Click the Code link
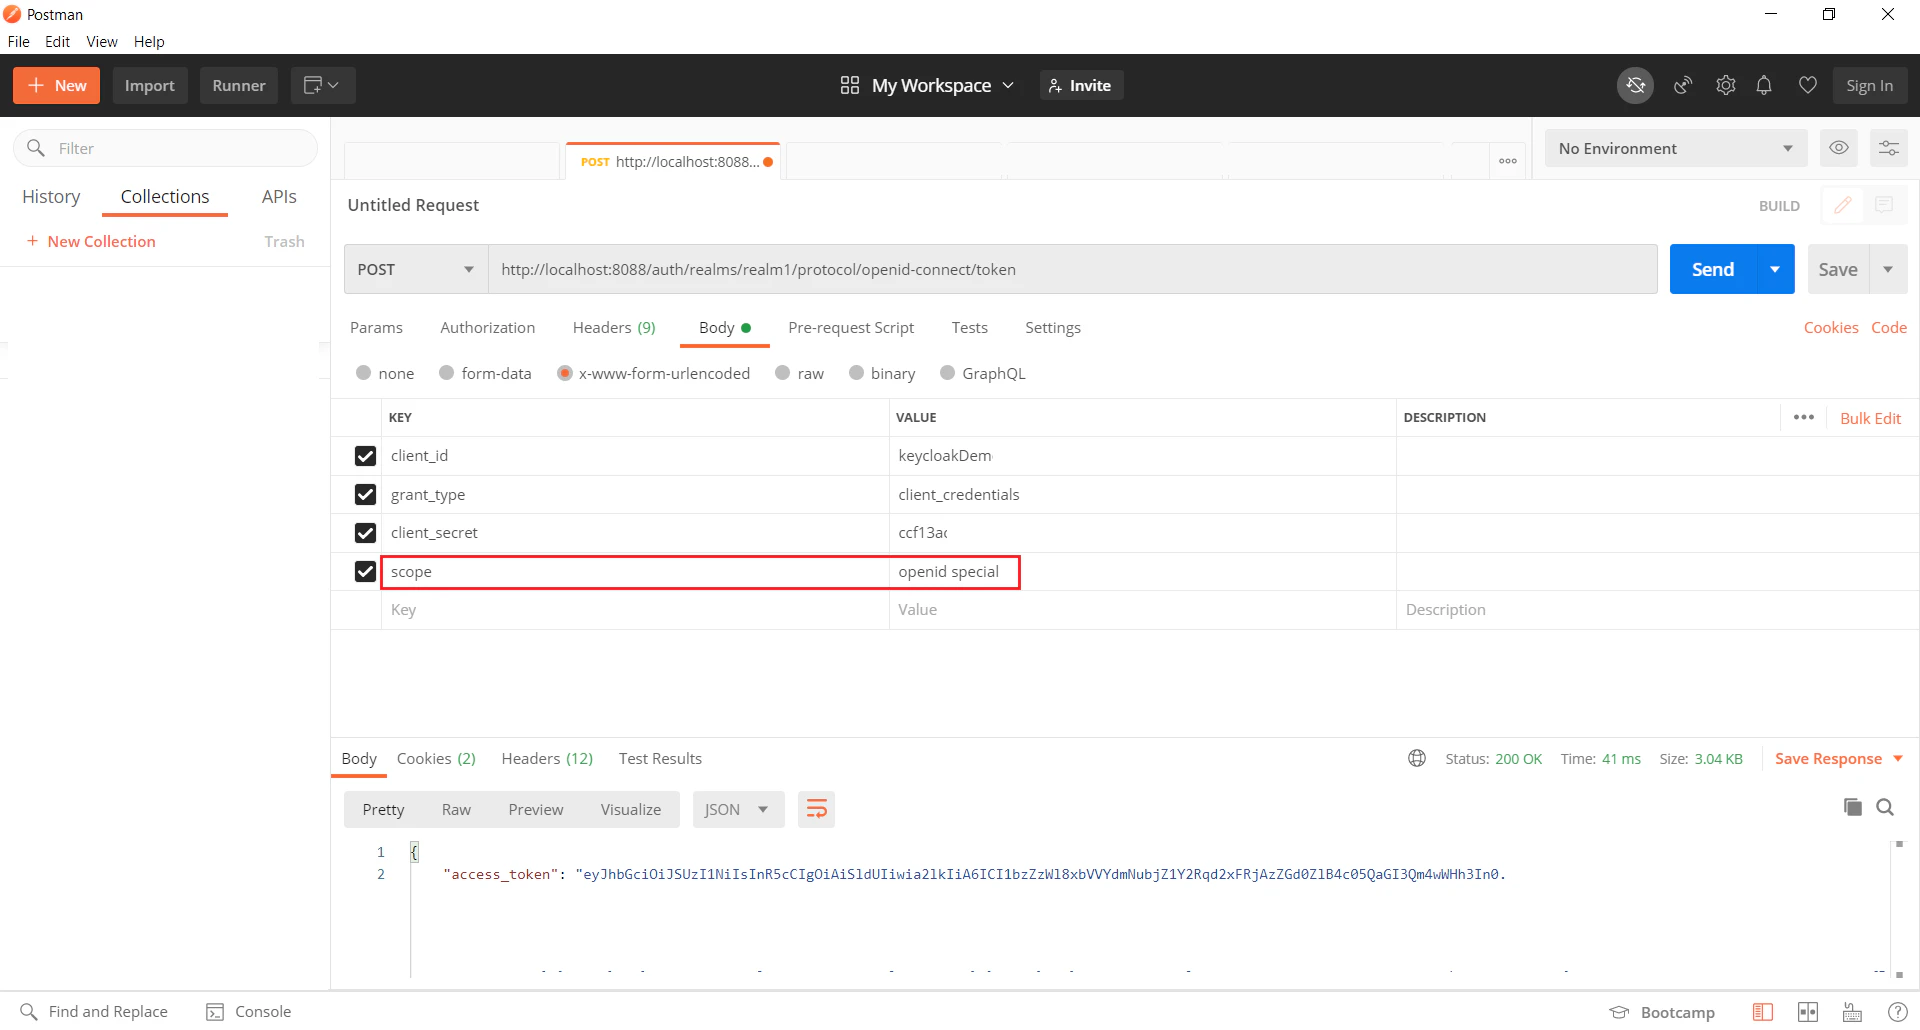The width and height of the screenshot is (1920, 1030). (1889, 328)
